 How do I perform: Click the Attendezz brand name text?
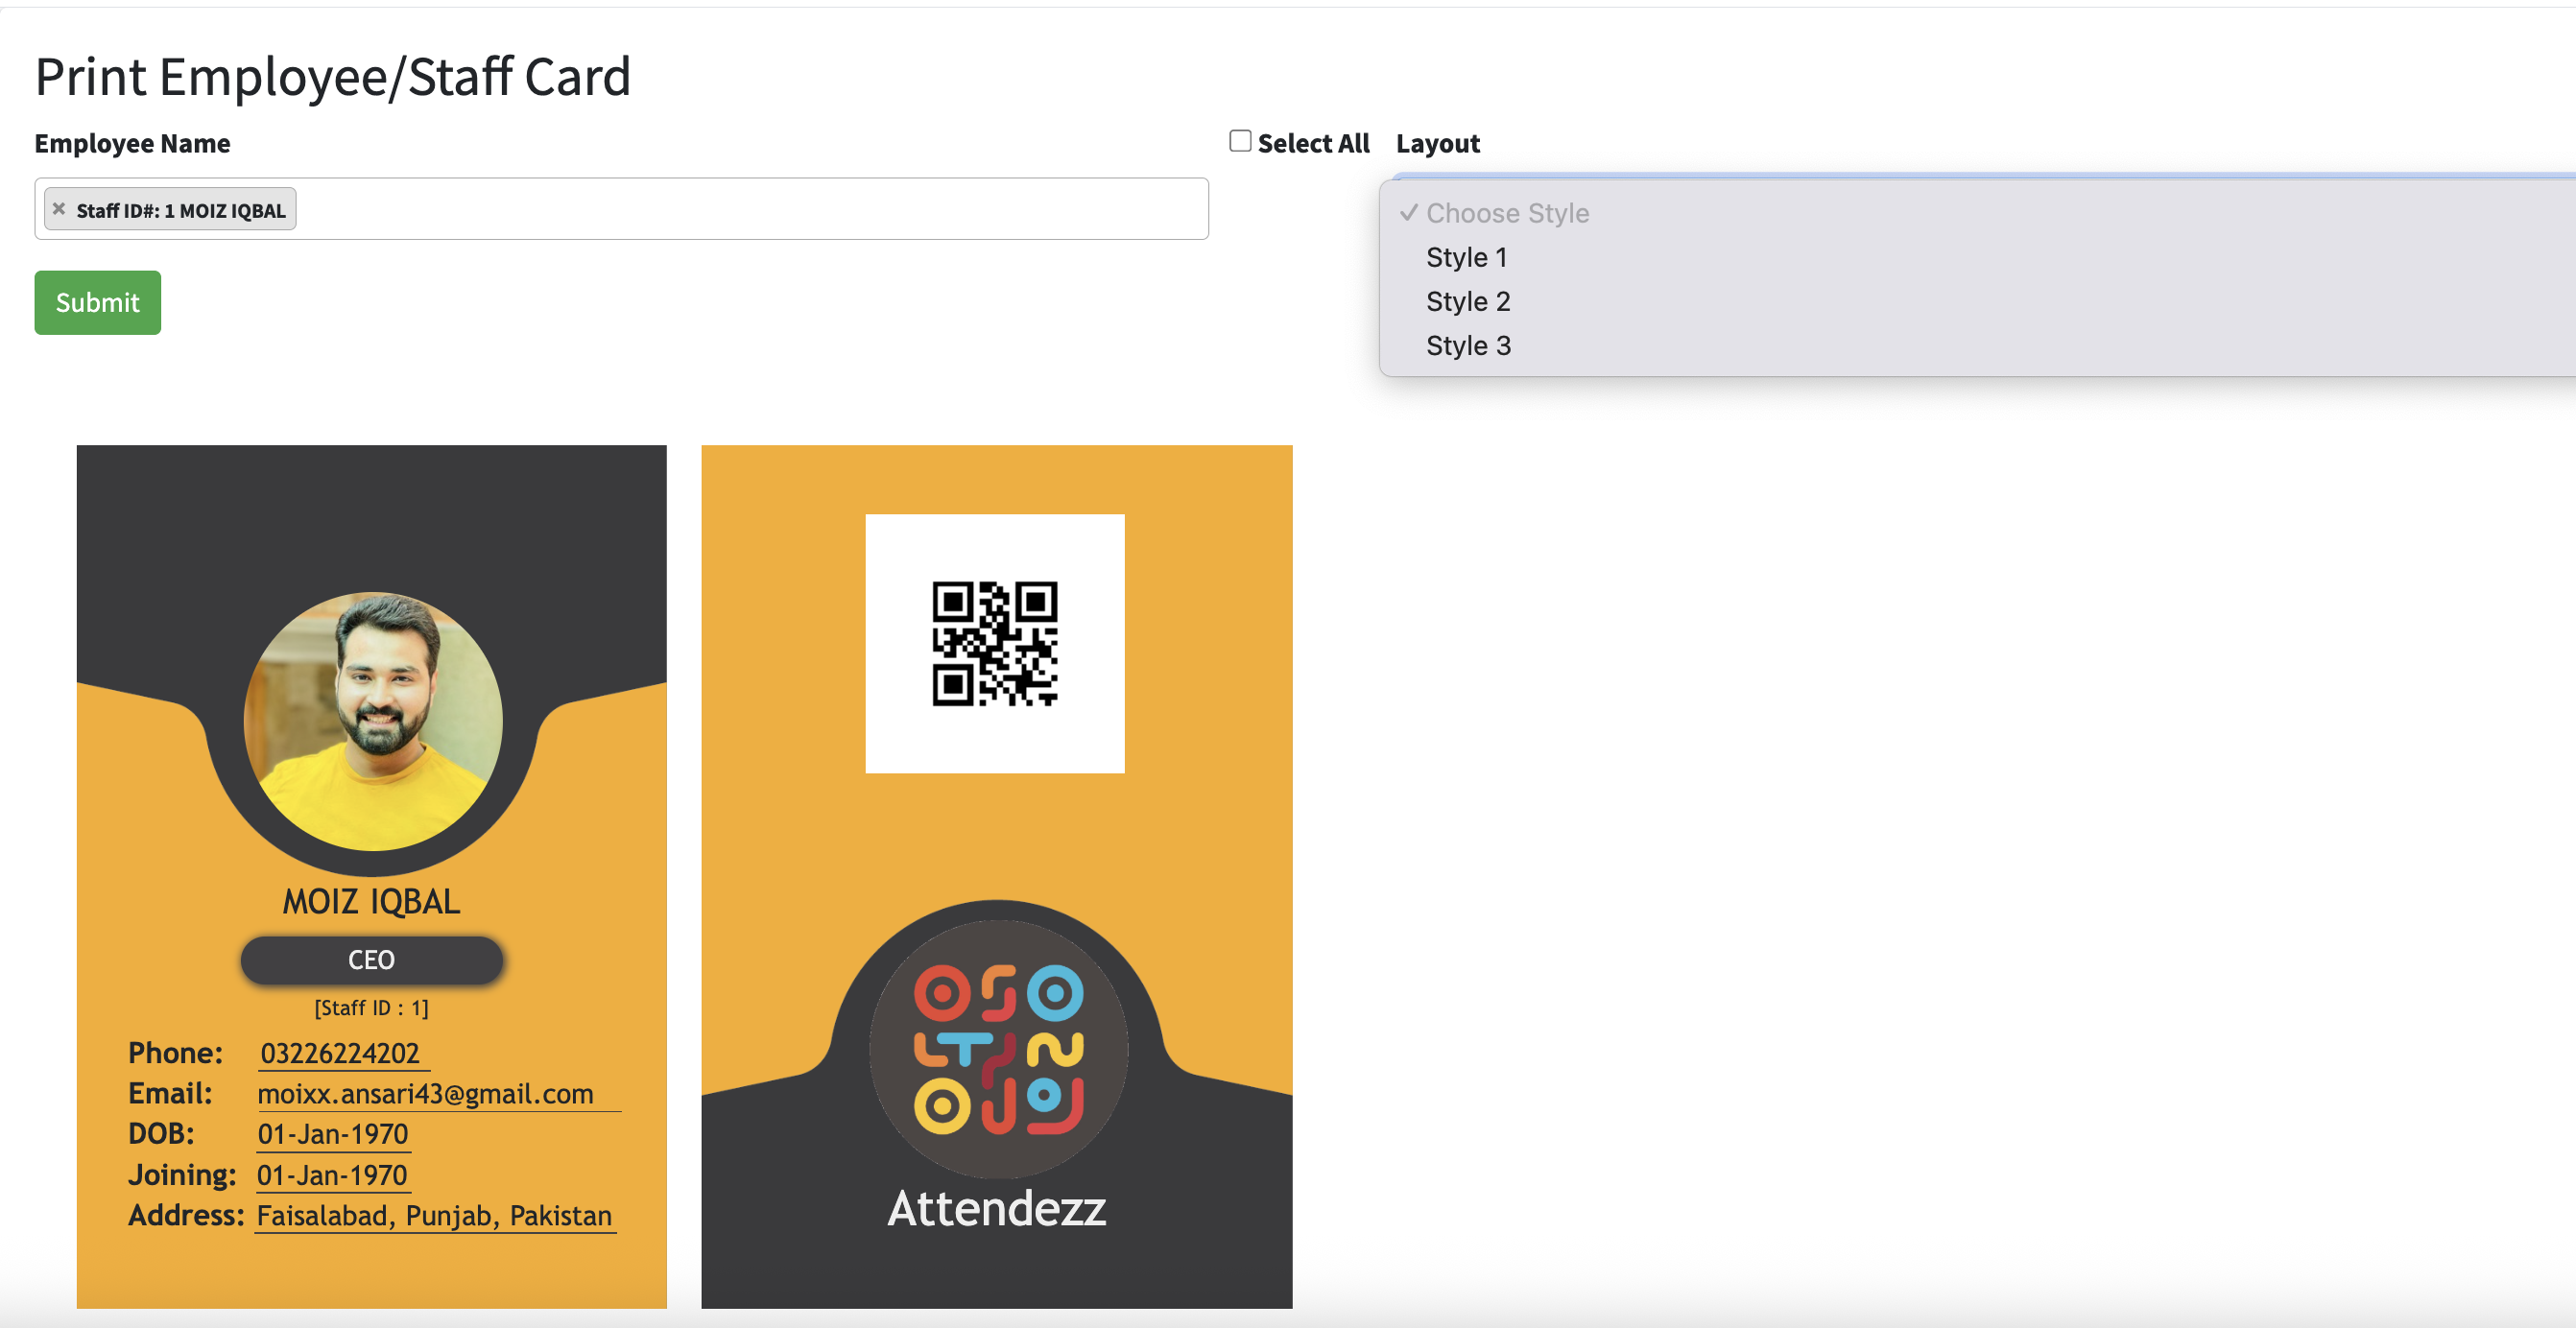(x=996, y=1208)
